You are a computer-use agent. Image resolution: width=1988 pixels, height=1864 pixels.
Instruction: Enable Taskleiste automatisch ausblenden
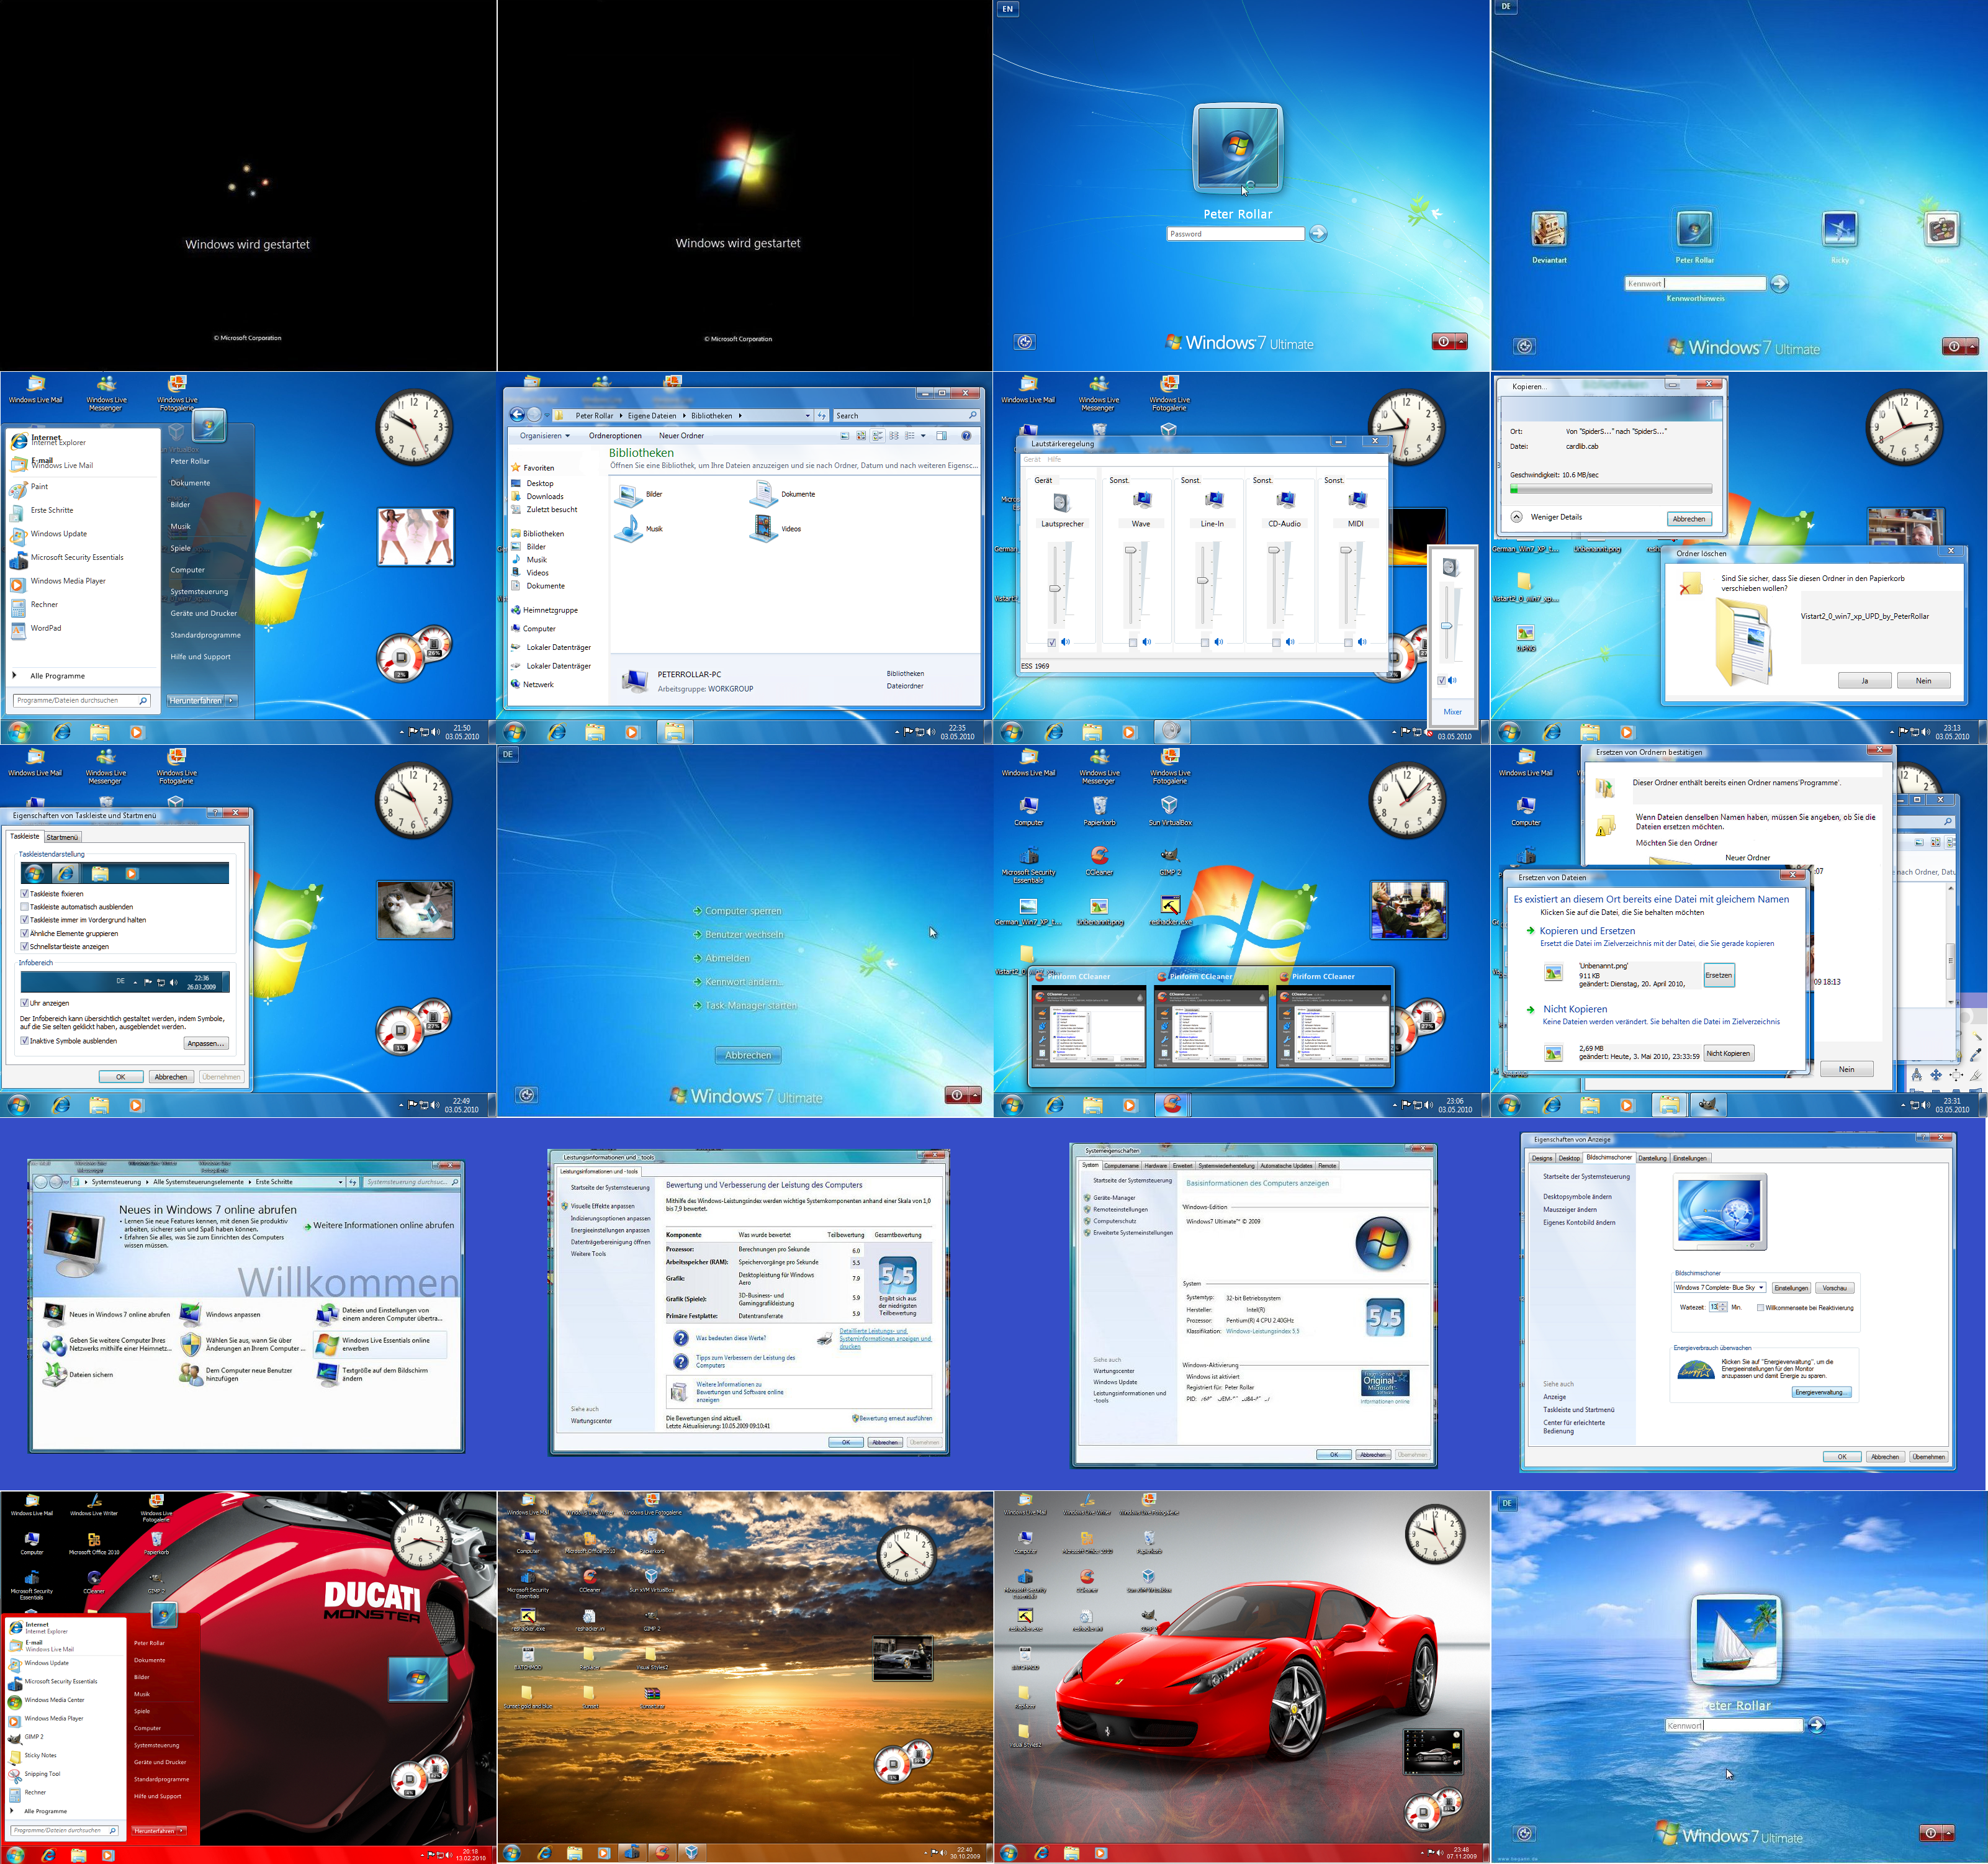coord(24,906)
